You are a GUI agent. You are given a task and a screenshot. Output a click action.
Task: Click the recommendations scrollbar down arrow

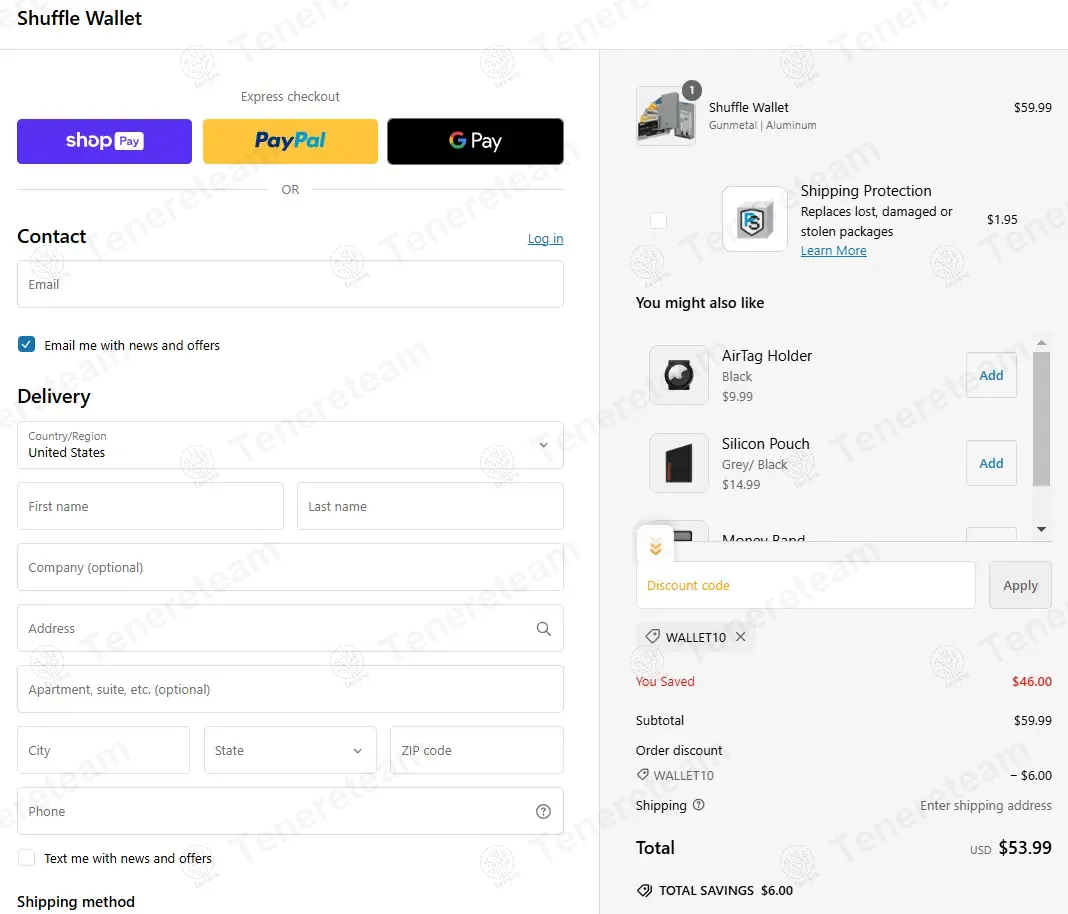1041,529
